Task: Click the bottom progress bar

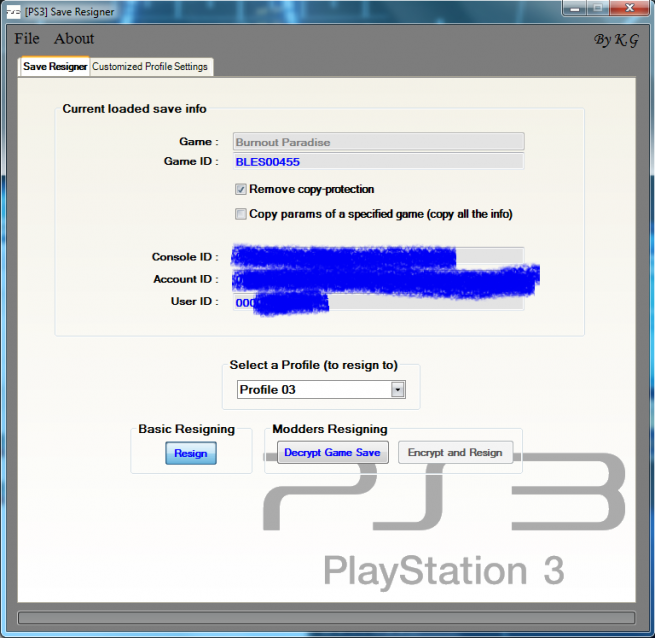Action: pos(326,618)
